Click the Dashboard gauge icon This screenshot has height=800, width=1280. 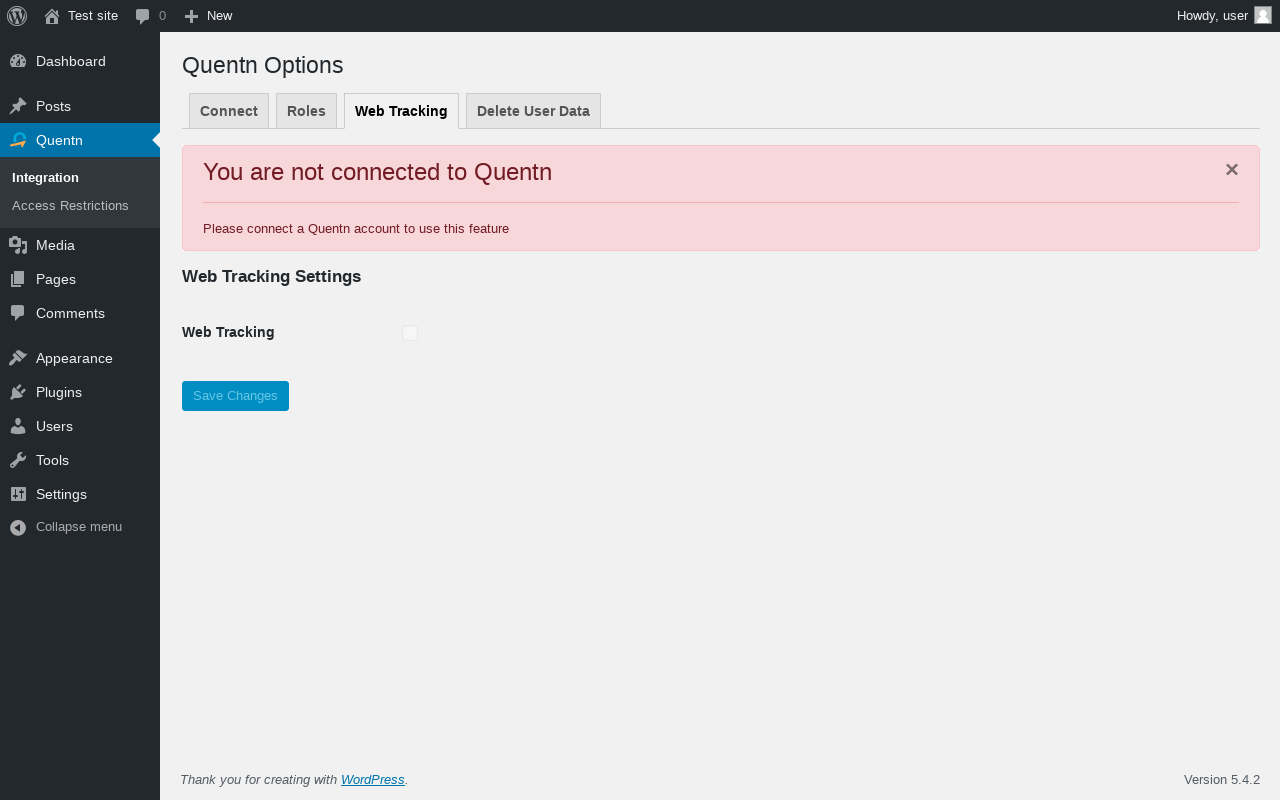[x=18, y=61]
